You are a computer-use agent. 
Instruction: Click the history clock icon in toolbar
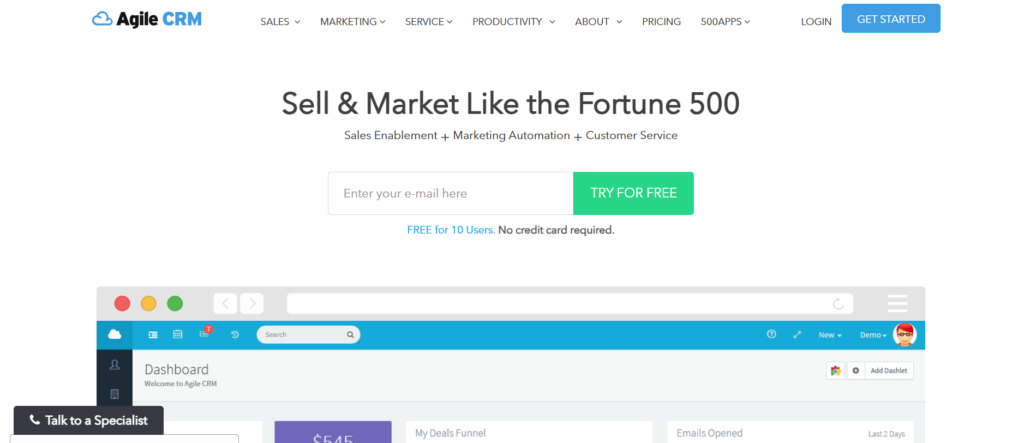coord(234,335)
